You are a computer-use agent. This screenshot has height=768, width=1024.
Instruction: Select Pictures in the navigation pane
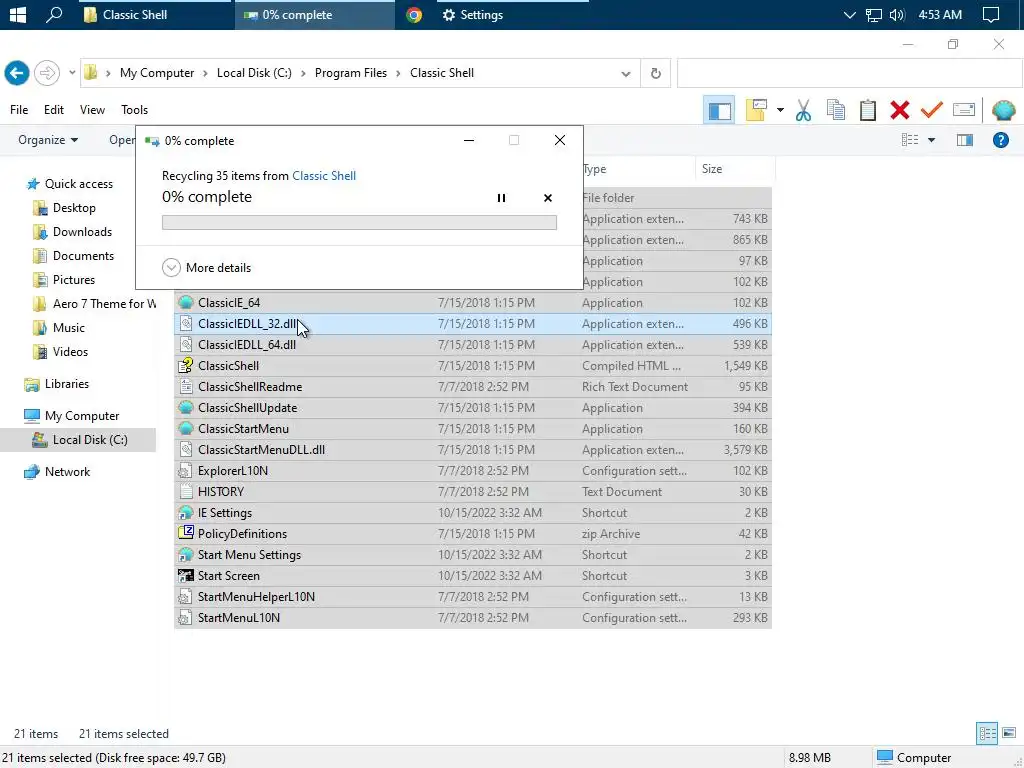click(73, 280)
